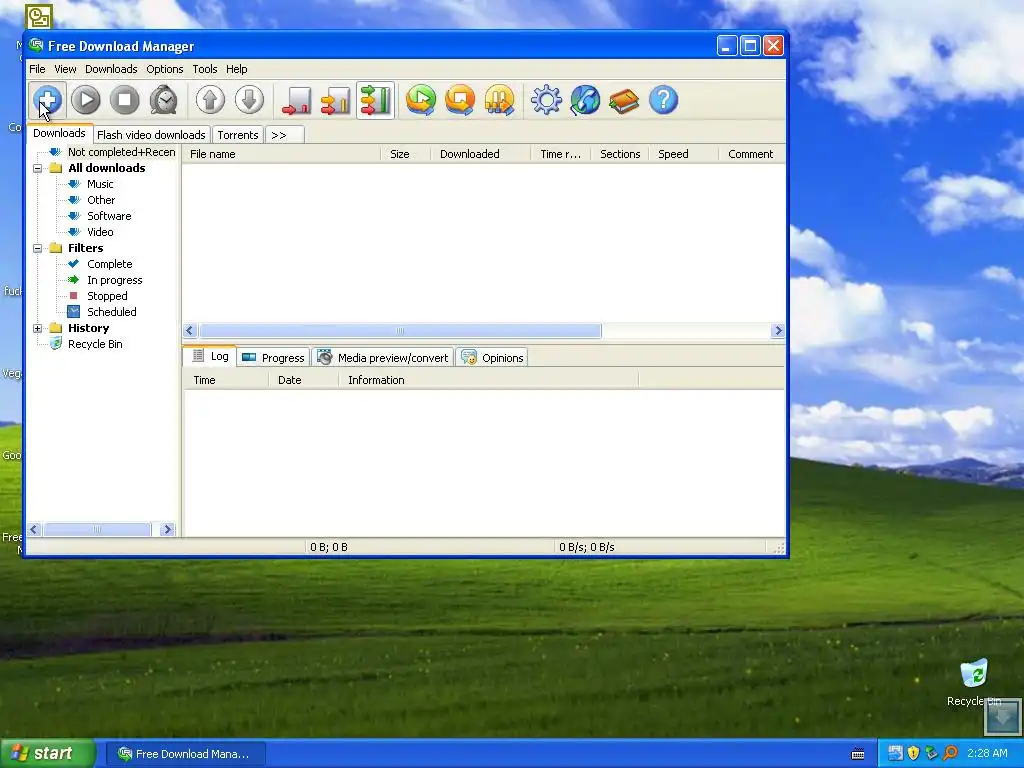The image size is (1024, 768).
Task: Click the stacked books toolbar icon
Action: tap(624, 100)
